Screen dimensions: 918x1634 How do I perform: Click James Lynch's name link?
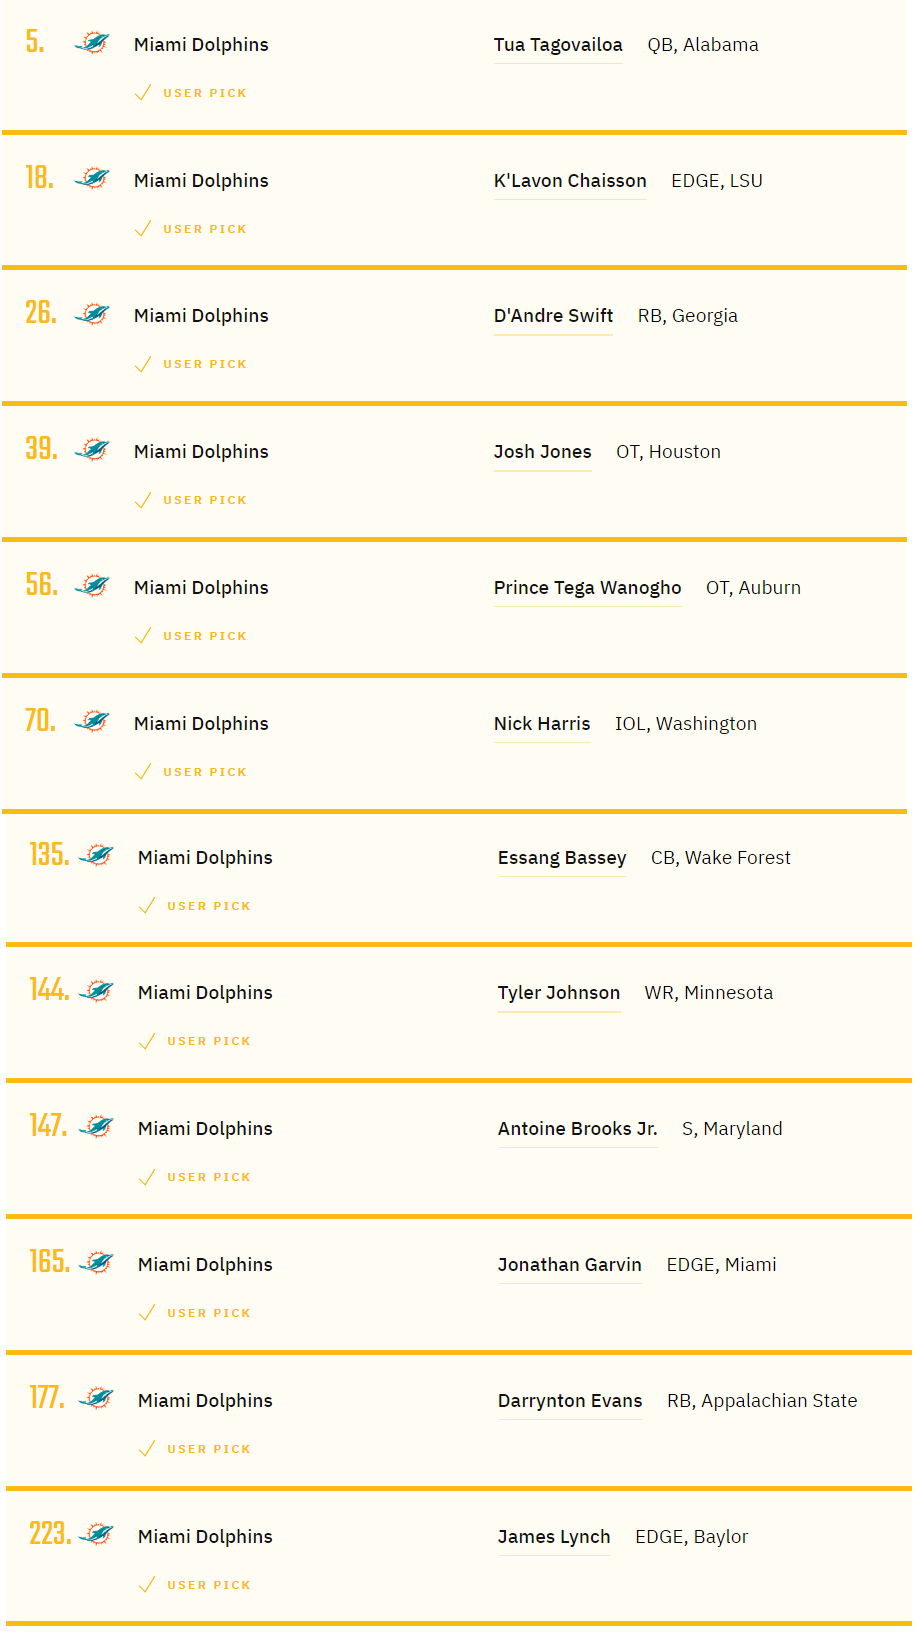(x=554, y=1537)
